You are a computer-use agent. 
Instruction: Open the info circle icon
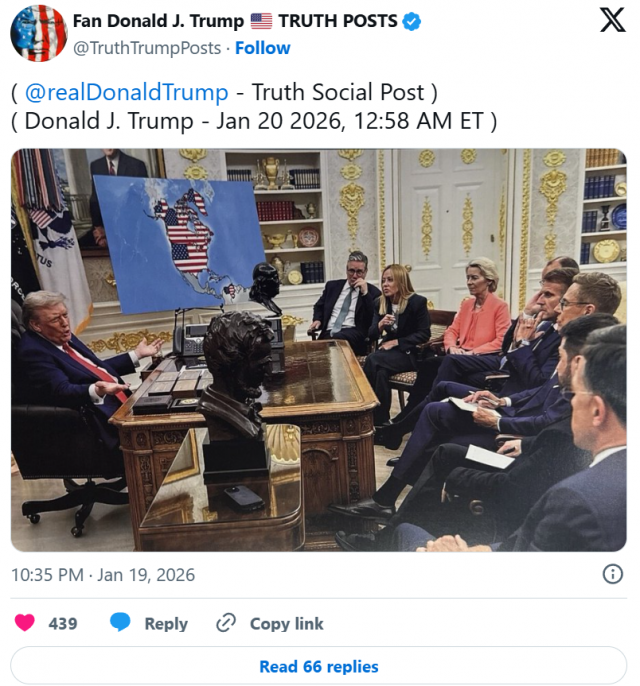pos(612,574)
